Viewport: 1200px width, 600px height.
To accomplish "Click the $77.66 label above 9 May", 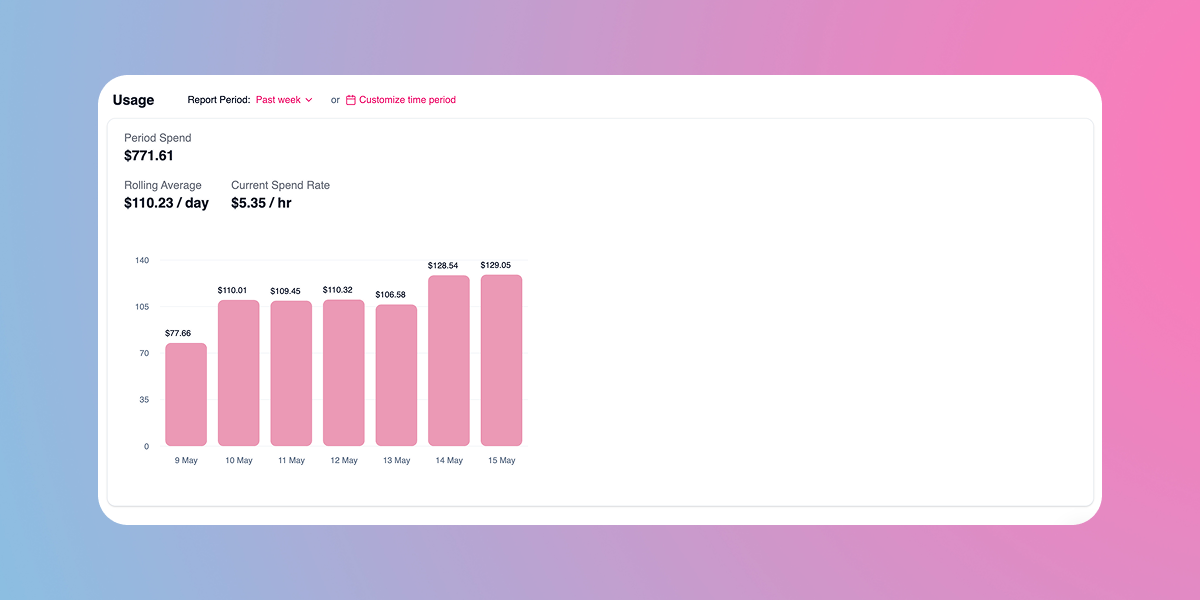I will pos(178,333).
